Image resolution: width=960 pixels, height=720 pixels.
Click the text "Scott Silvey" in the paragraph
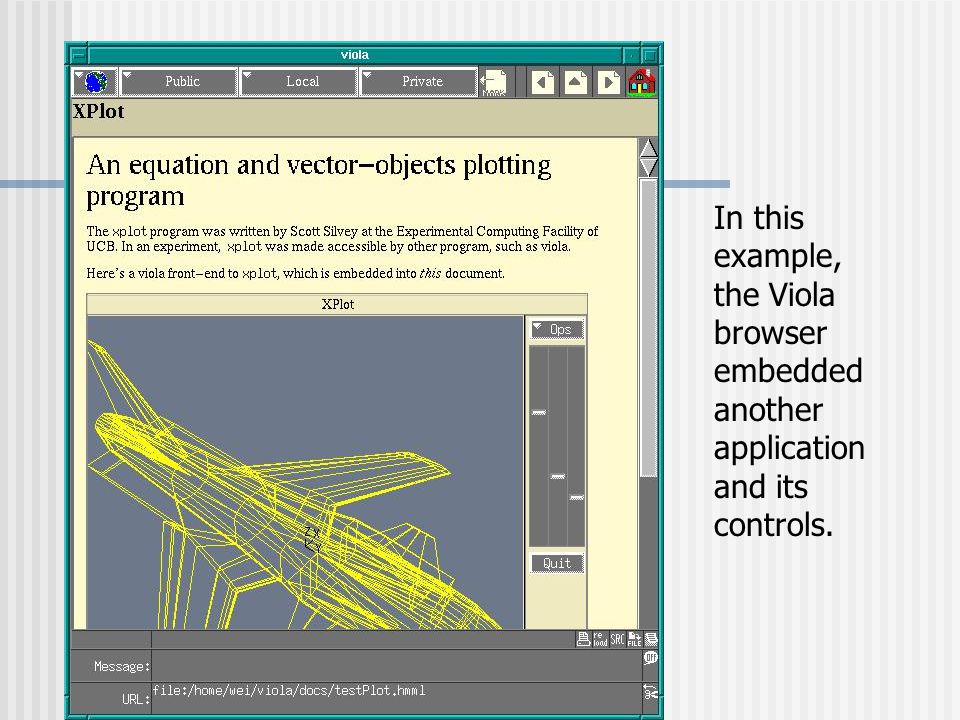[323, 231]
